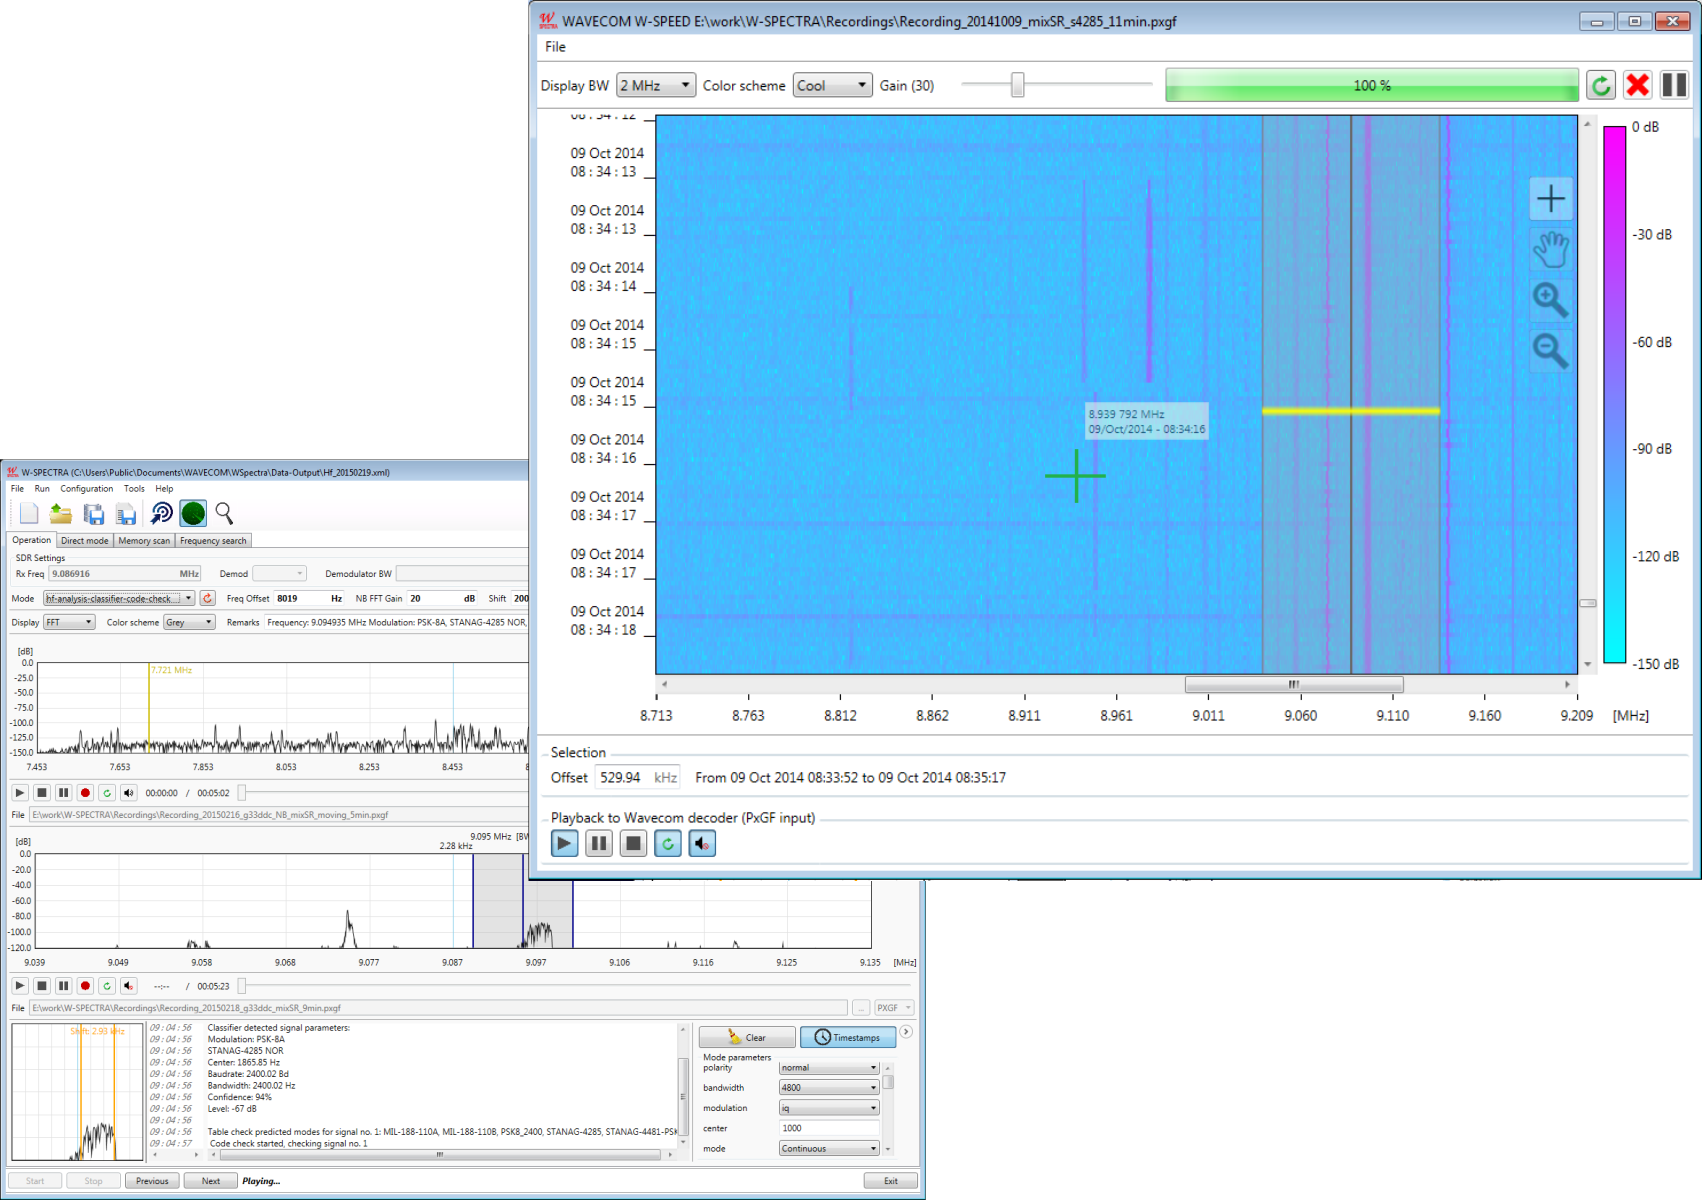1702x1200 pixels.
Task: Stop the W-SPEED decoder playback
Action: 633,844
